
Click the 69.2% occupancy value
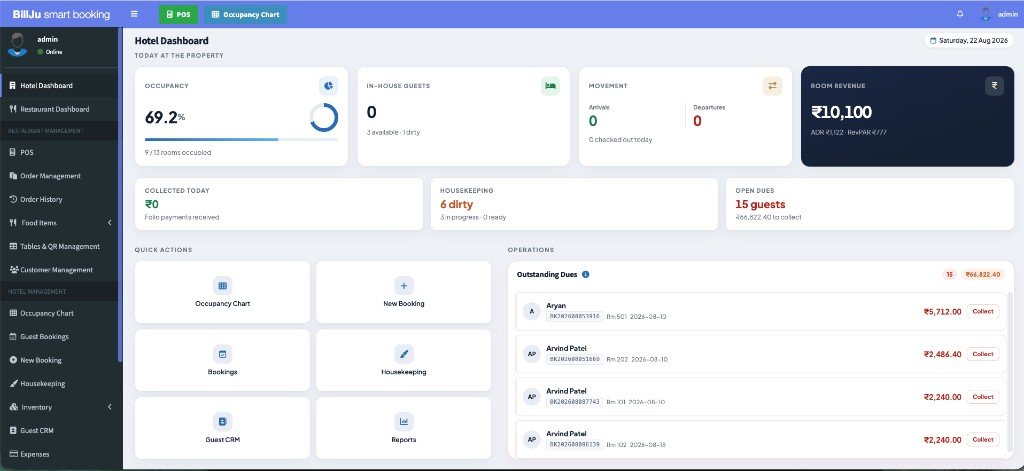[165, 118]
